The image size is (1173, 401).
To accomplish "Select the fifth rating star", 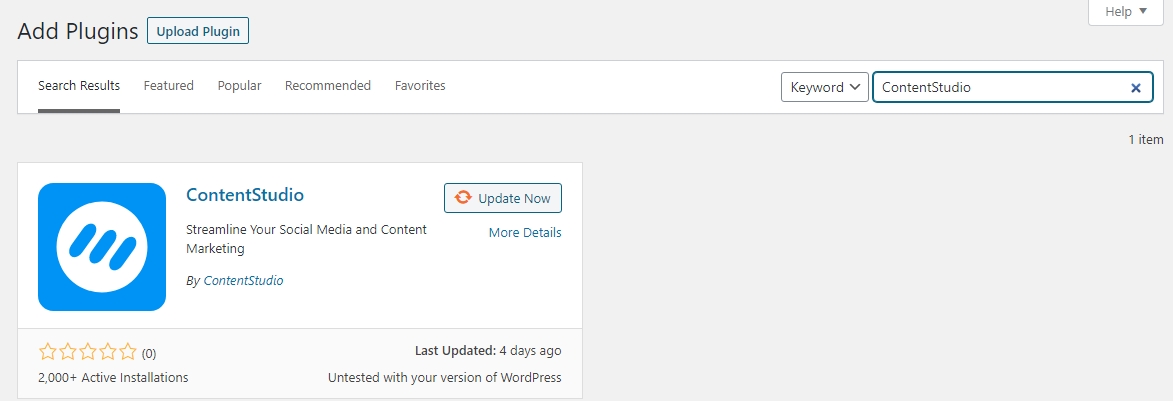I will [129, 352].
